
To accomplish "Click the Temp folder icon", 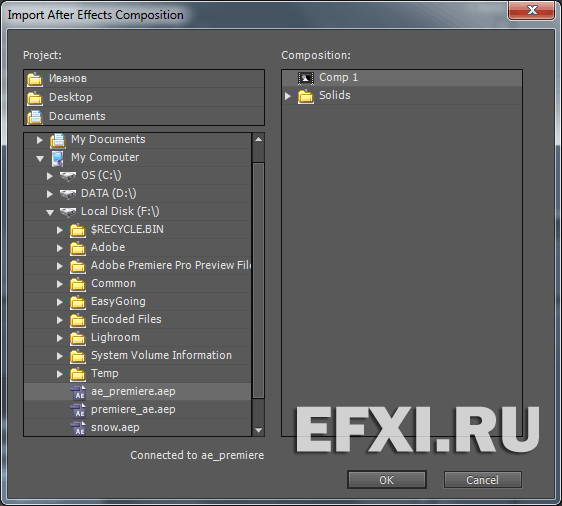I will (77, 374).
